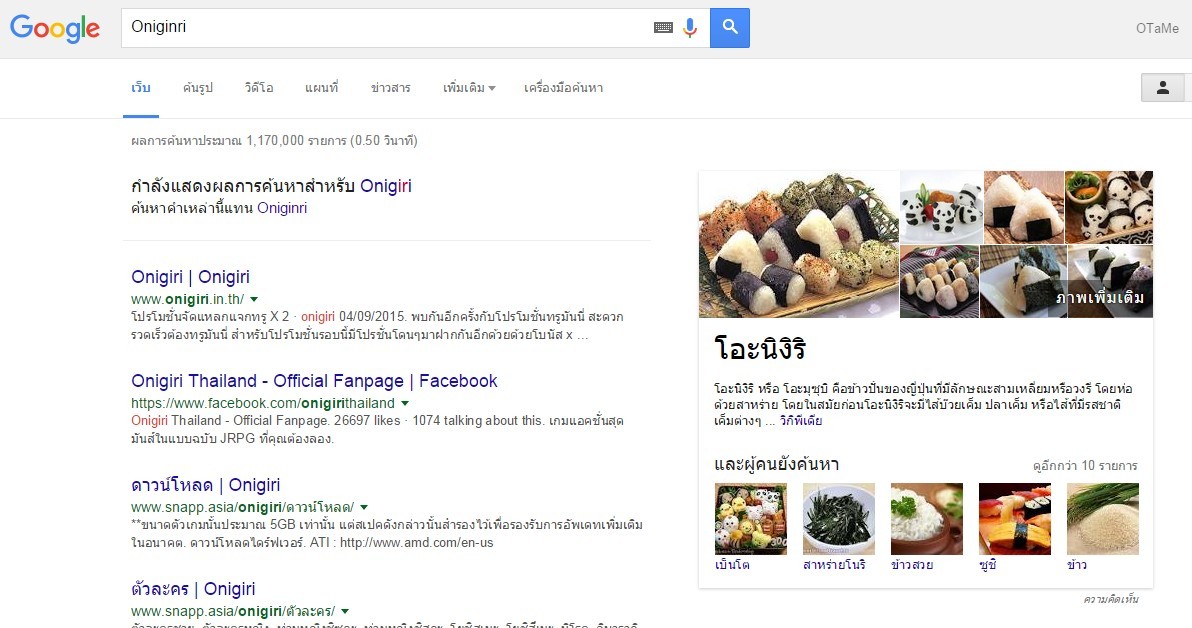Open the แผนที่ tab
The height and width of the screenshot is (628, 1192).
[x=322, y=88]
